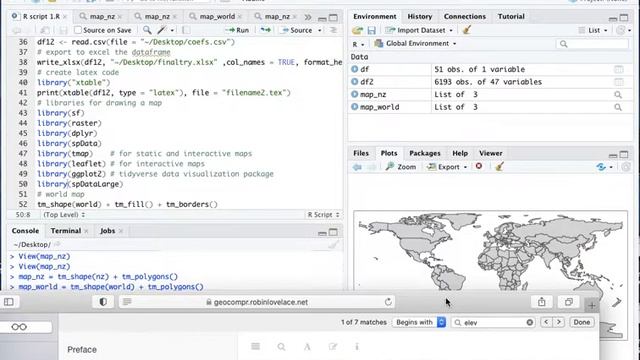Refresh the environment pane icon
The height and width of the screenshot is (360, 640).
620,30
